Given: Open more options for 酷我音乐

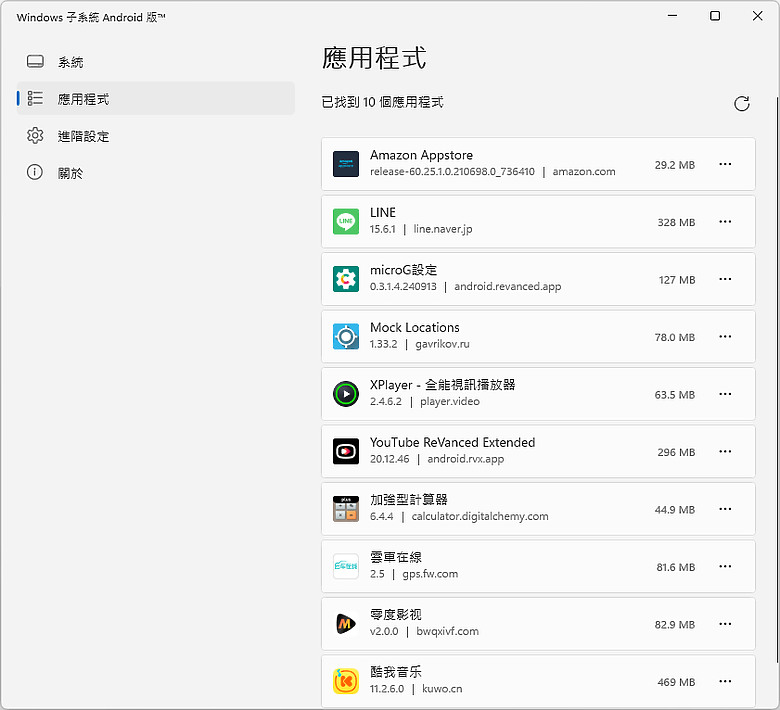Looking at the screenshot, I should click(x=725, y=681).
